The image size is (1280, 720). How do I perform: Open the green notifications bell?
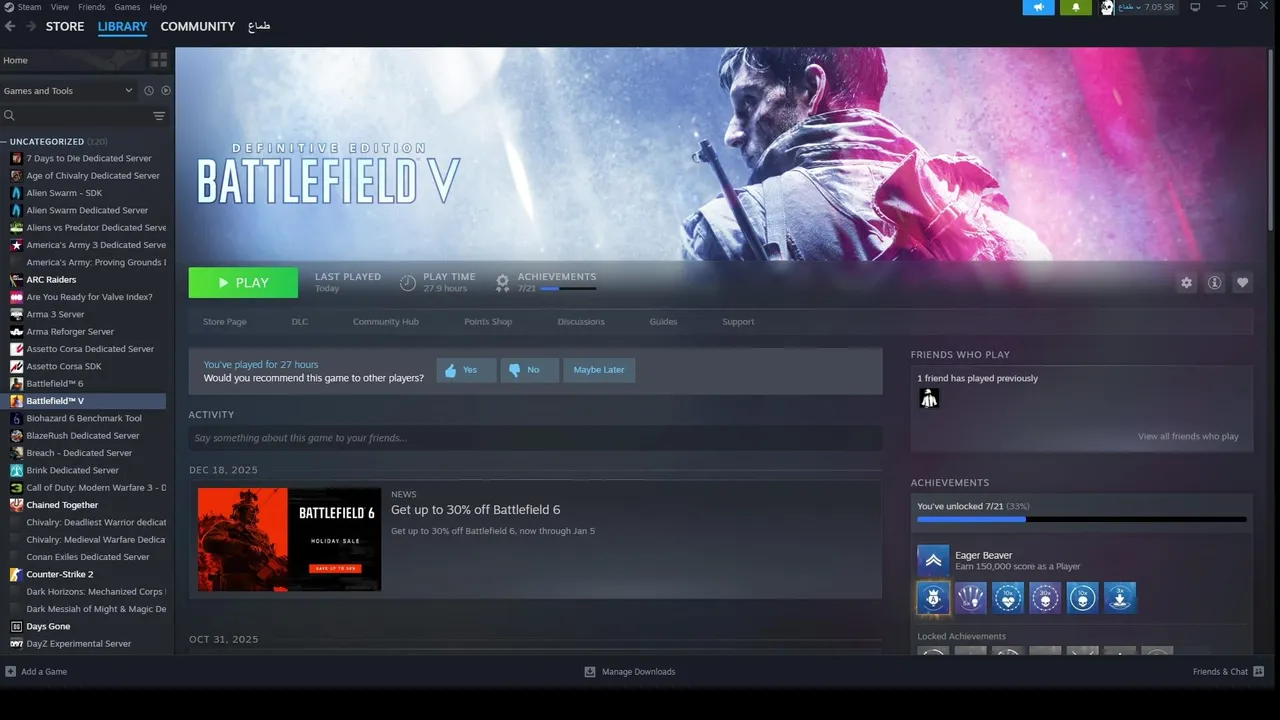point(1076,7)
